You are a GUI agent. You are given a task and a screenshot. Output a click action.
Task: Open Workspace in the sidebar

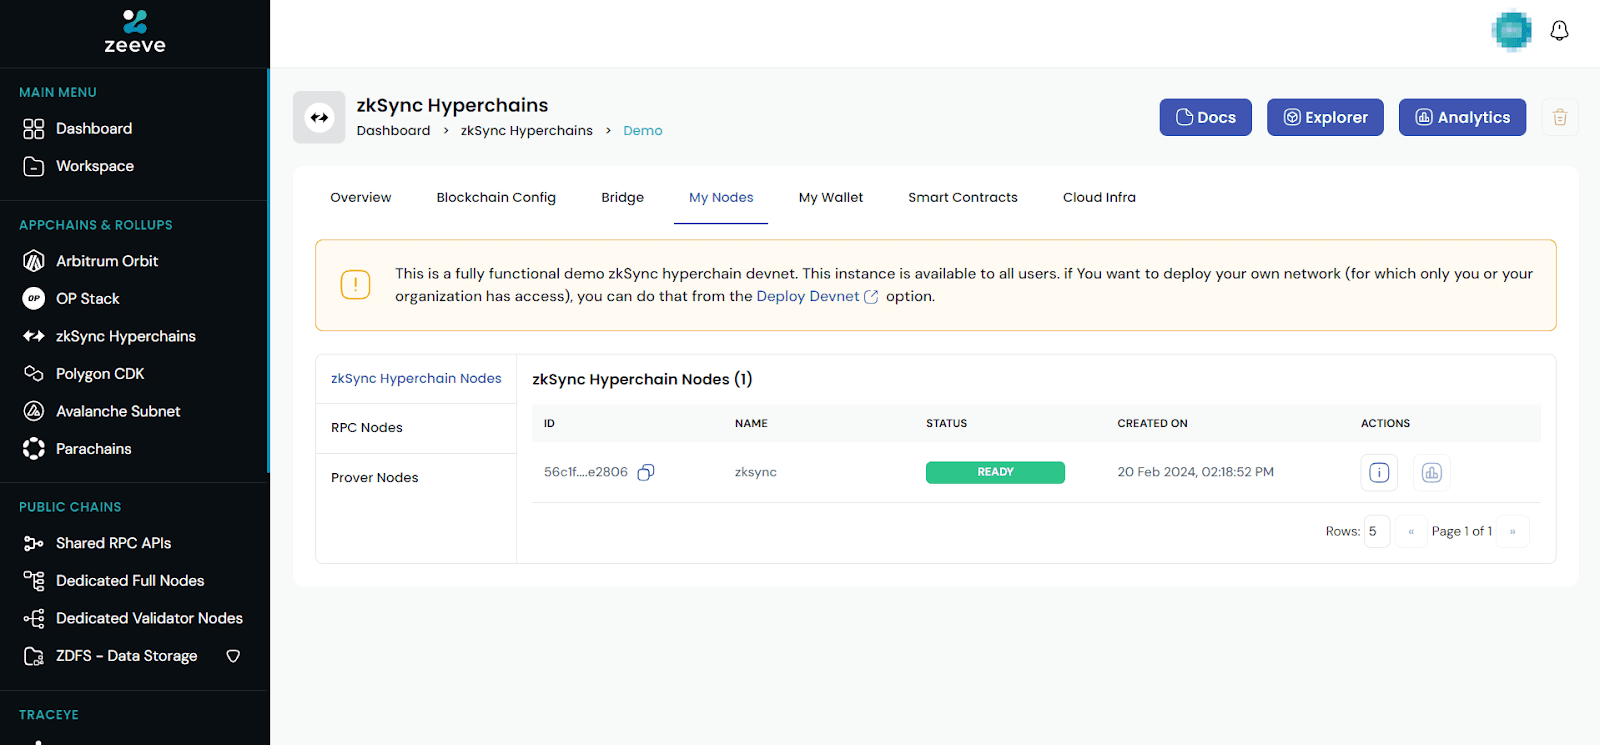(x=95, y=166)
